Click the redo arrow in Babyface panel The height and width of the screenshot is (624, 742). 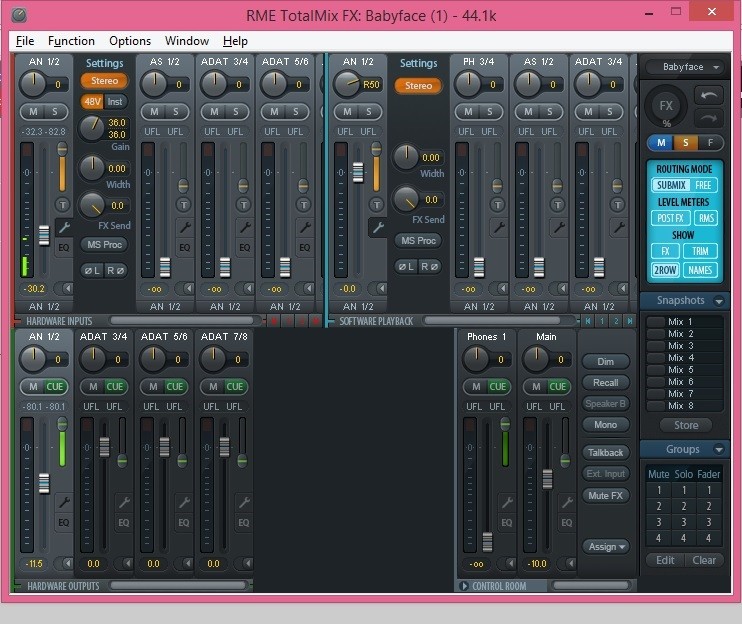coord(708,118)
